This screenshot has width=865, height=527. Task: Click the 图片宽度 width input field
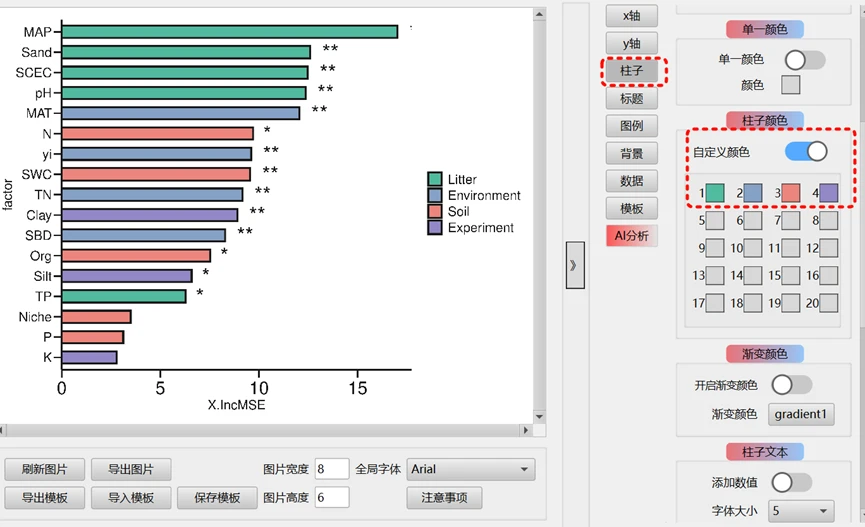(x=332, y=469)
